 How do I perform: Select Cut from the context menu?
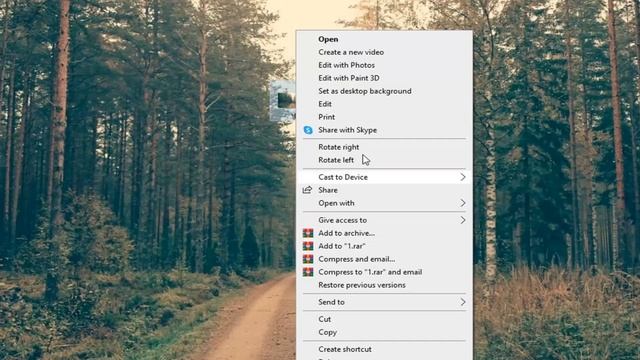click(x=384, y=319)
